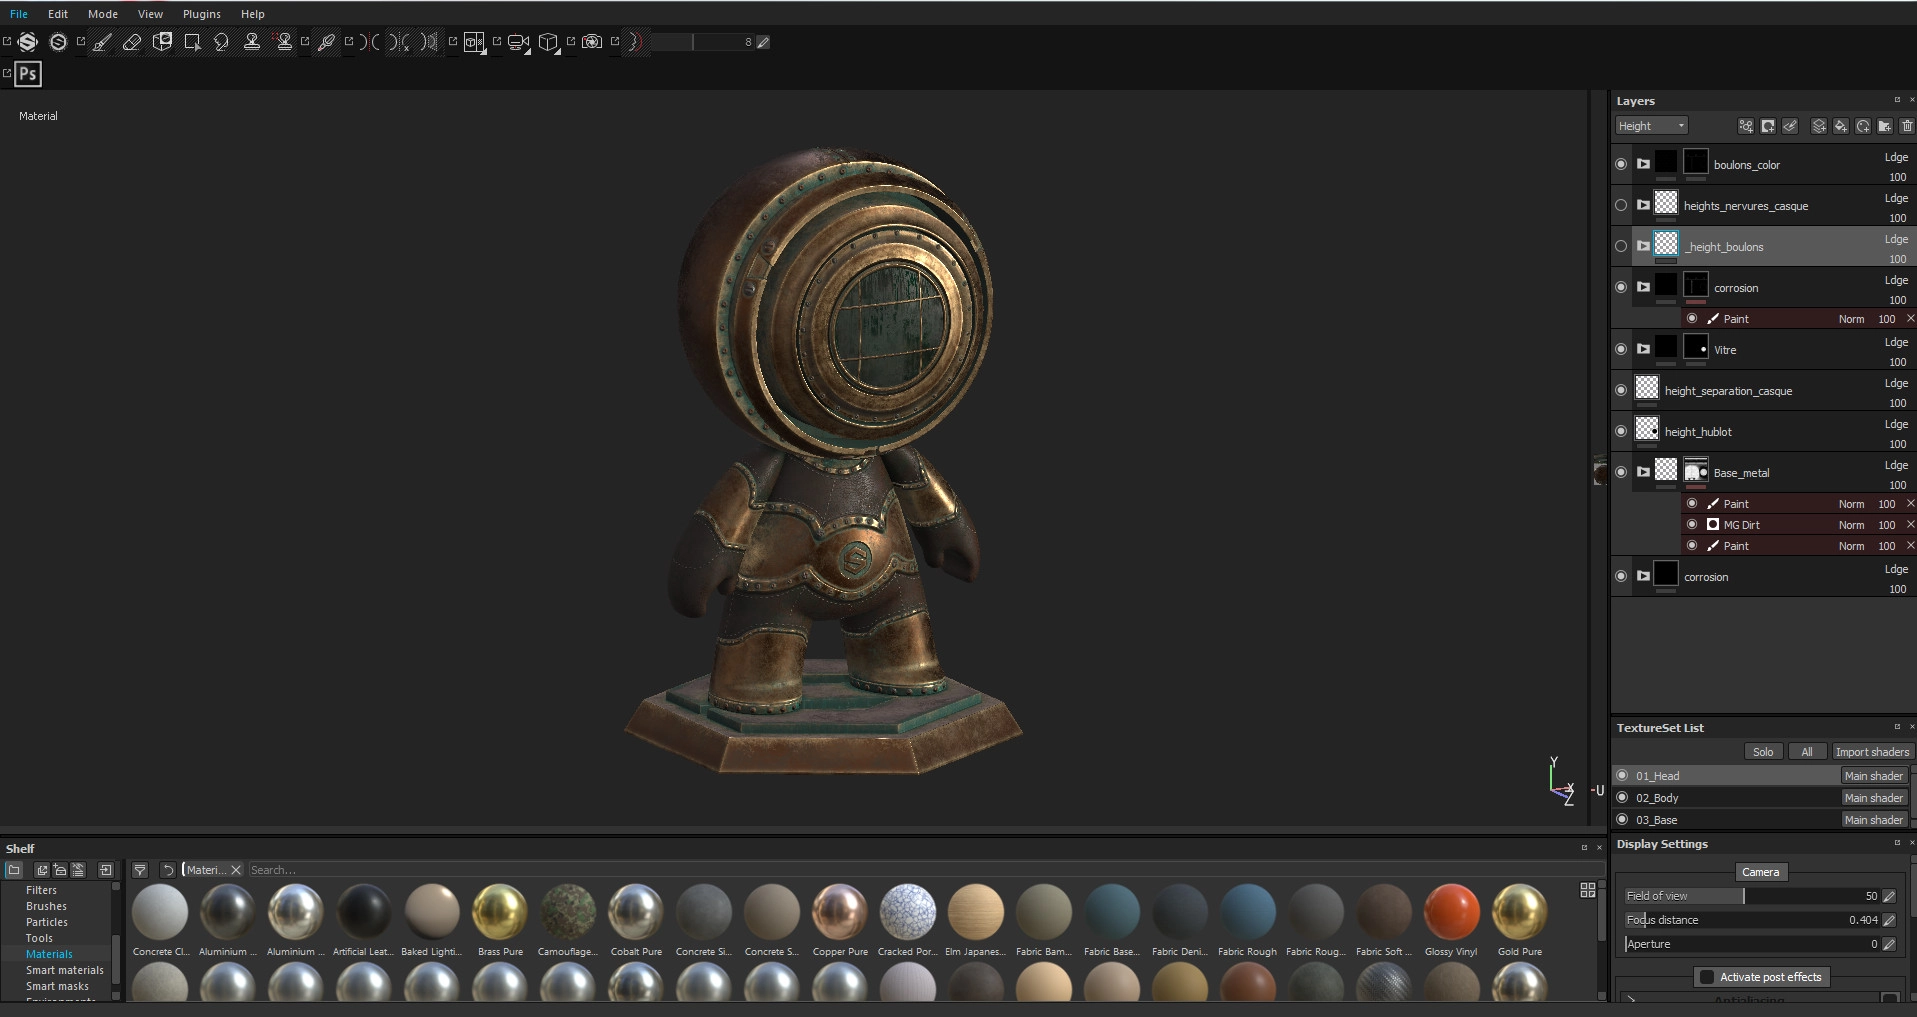The height and width of the screenshot is (1017, 1917).
Task: Click the Photoshop export icon
Action: coord(28,74)
